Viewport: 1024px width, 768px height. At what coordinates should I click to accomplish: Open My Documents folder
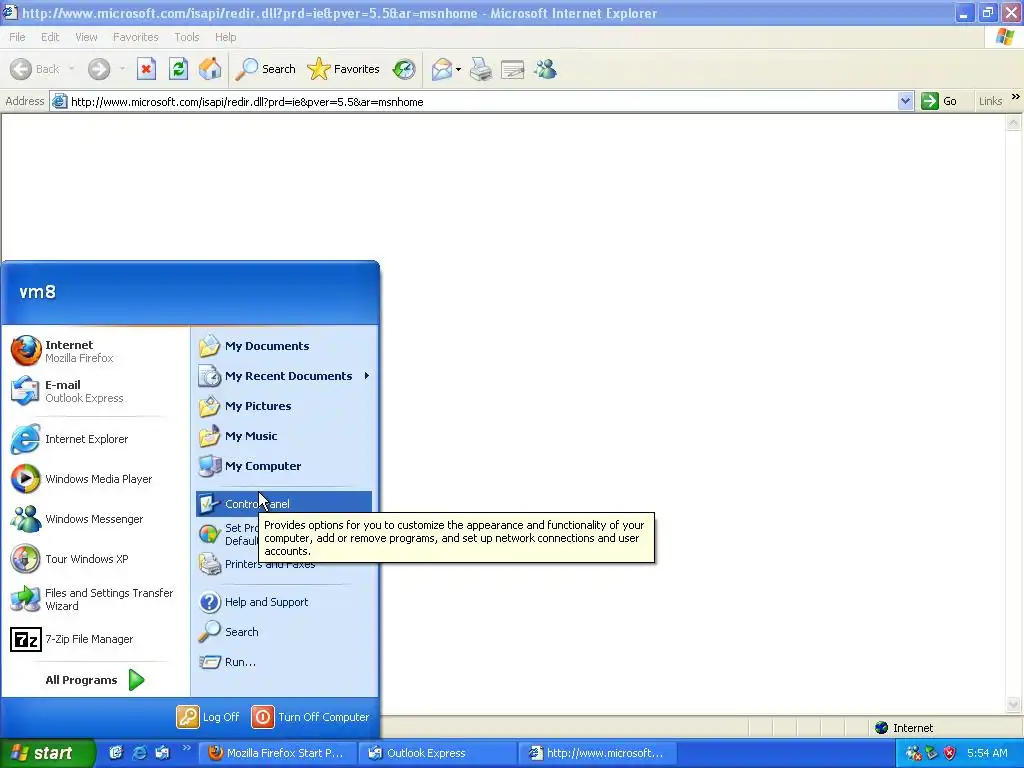click(284, 346)
